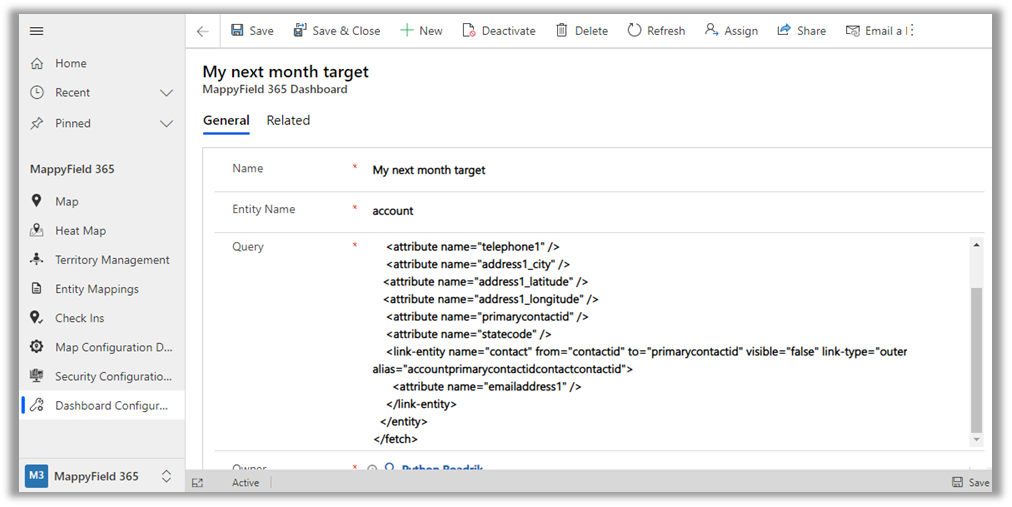The height and width of the screenshot is (507, 1012).
Task: Deactivate the current dashboard record
Action: click(499, 31)
